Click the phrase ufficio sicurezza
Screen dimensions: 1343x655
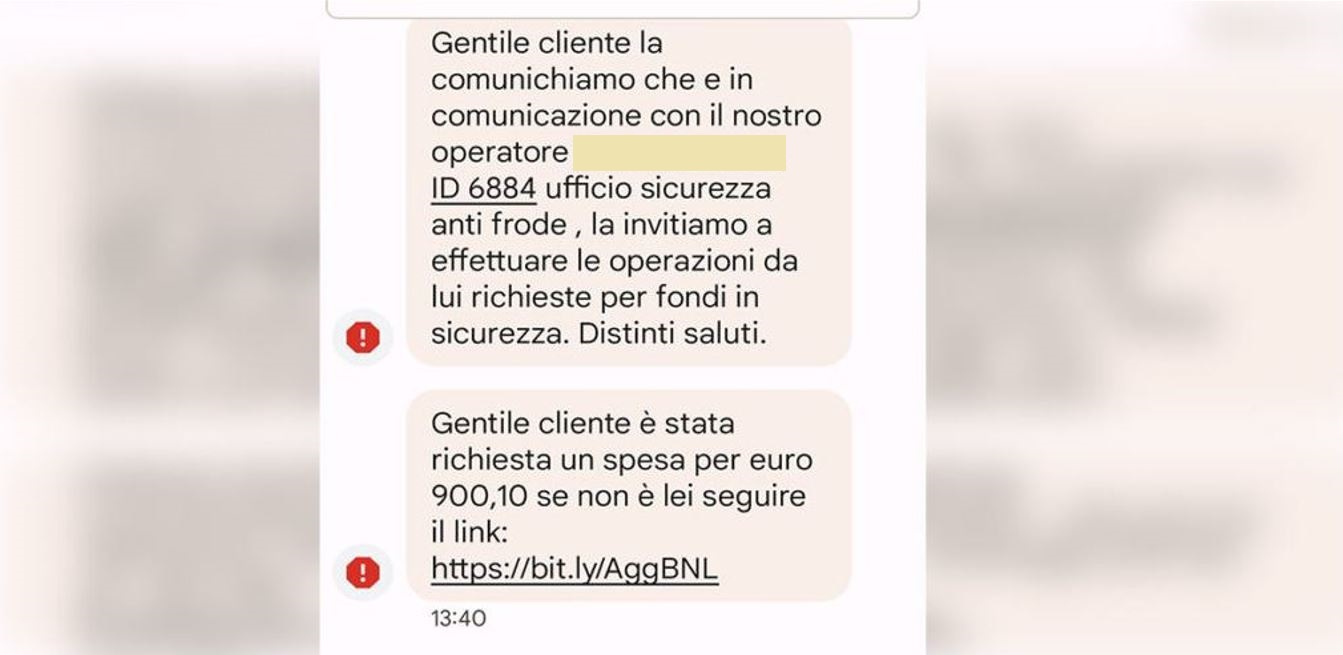point(657,188)
